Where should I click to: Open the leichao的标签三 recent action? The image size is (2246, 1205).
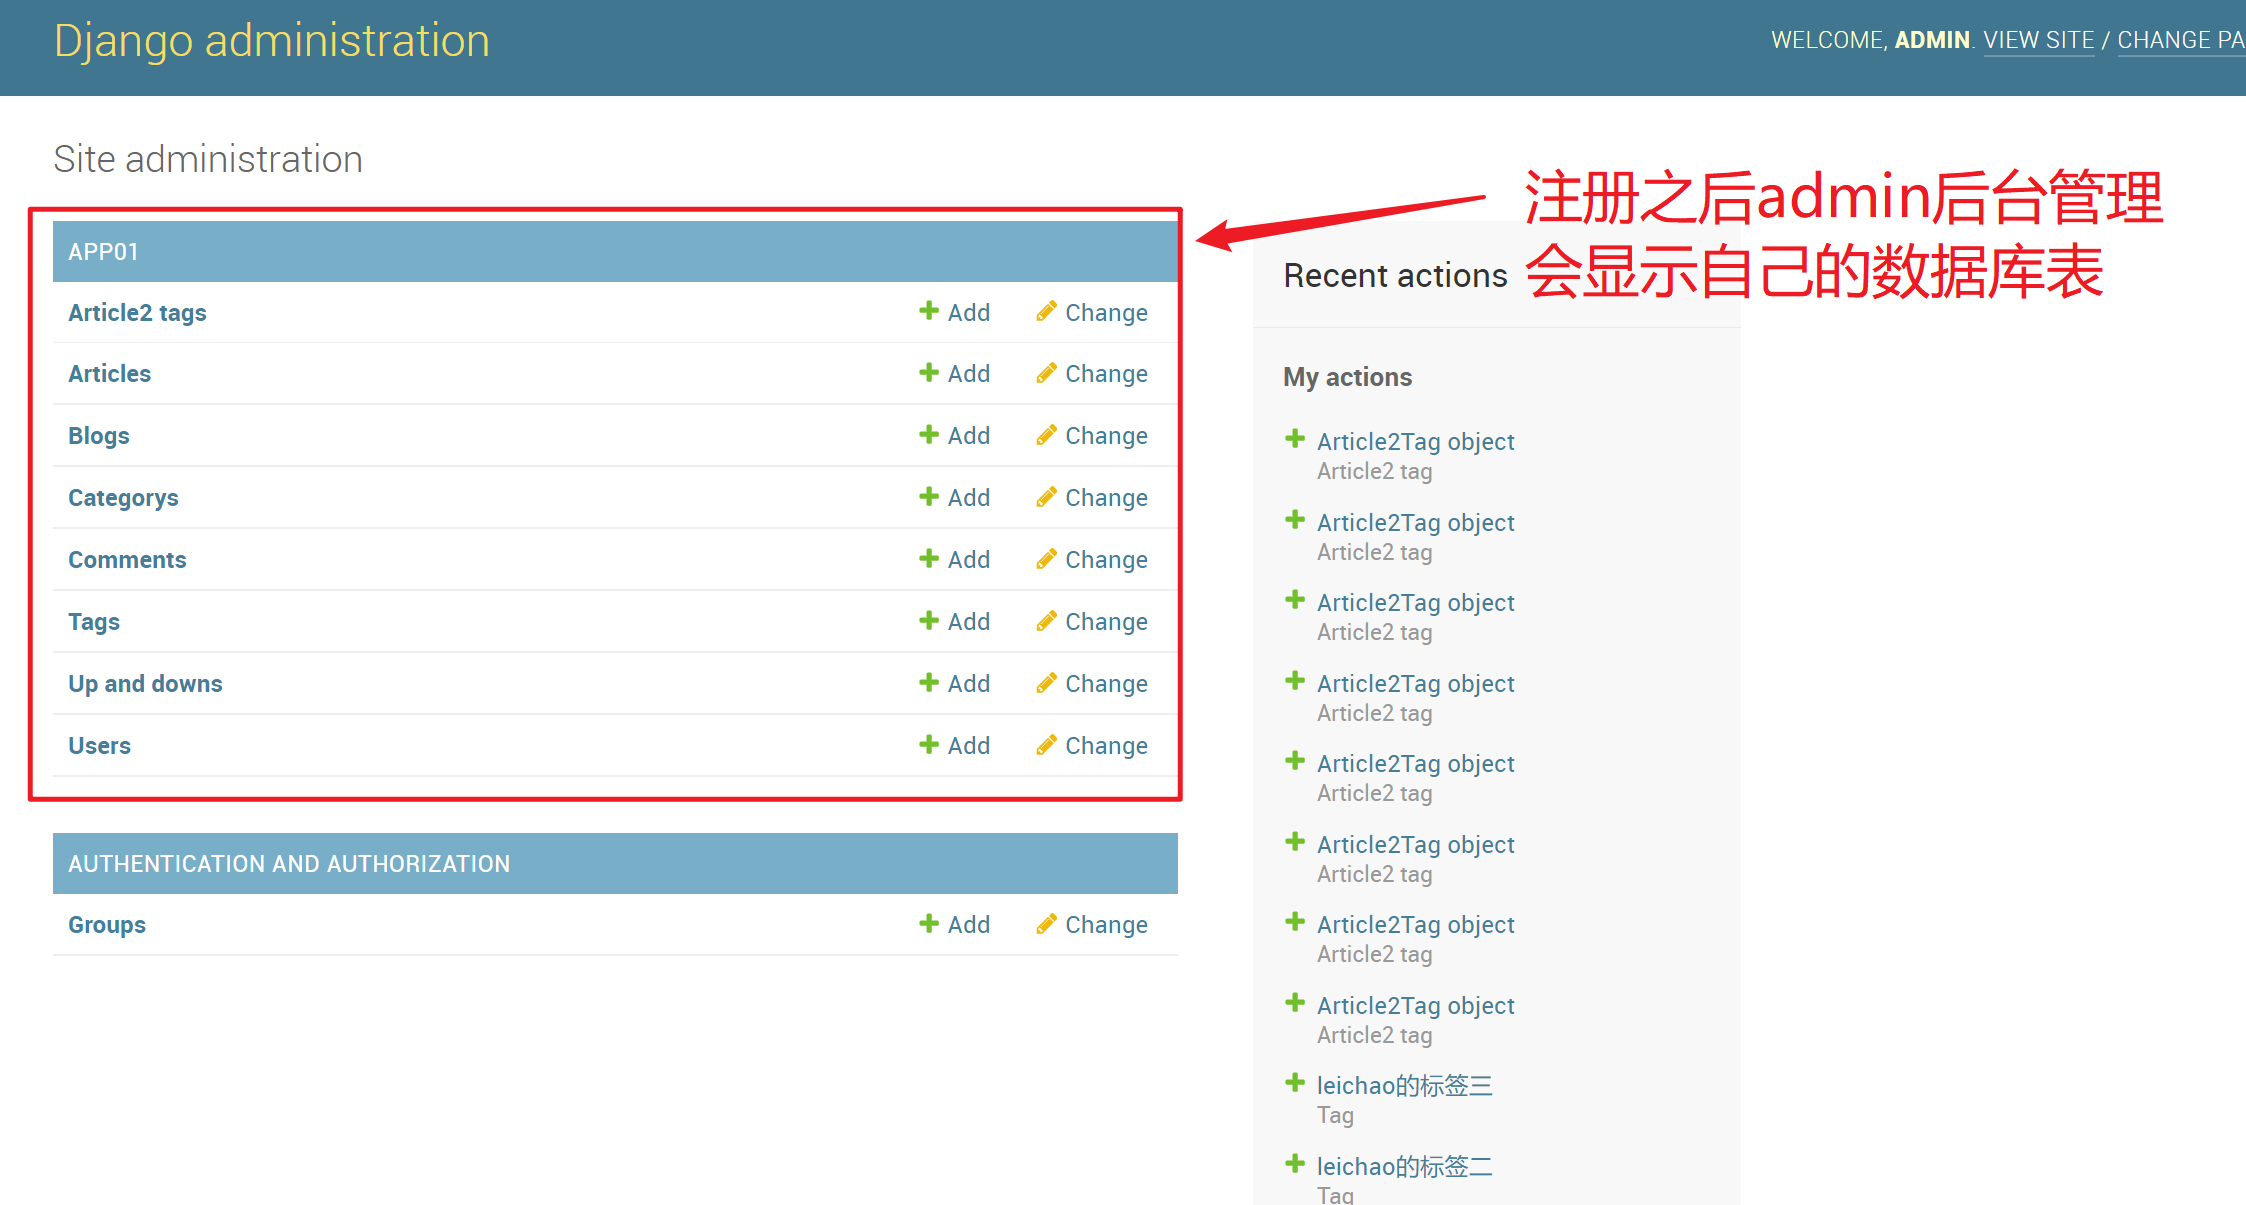pos(1404,1086)
